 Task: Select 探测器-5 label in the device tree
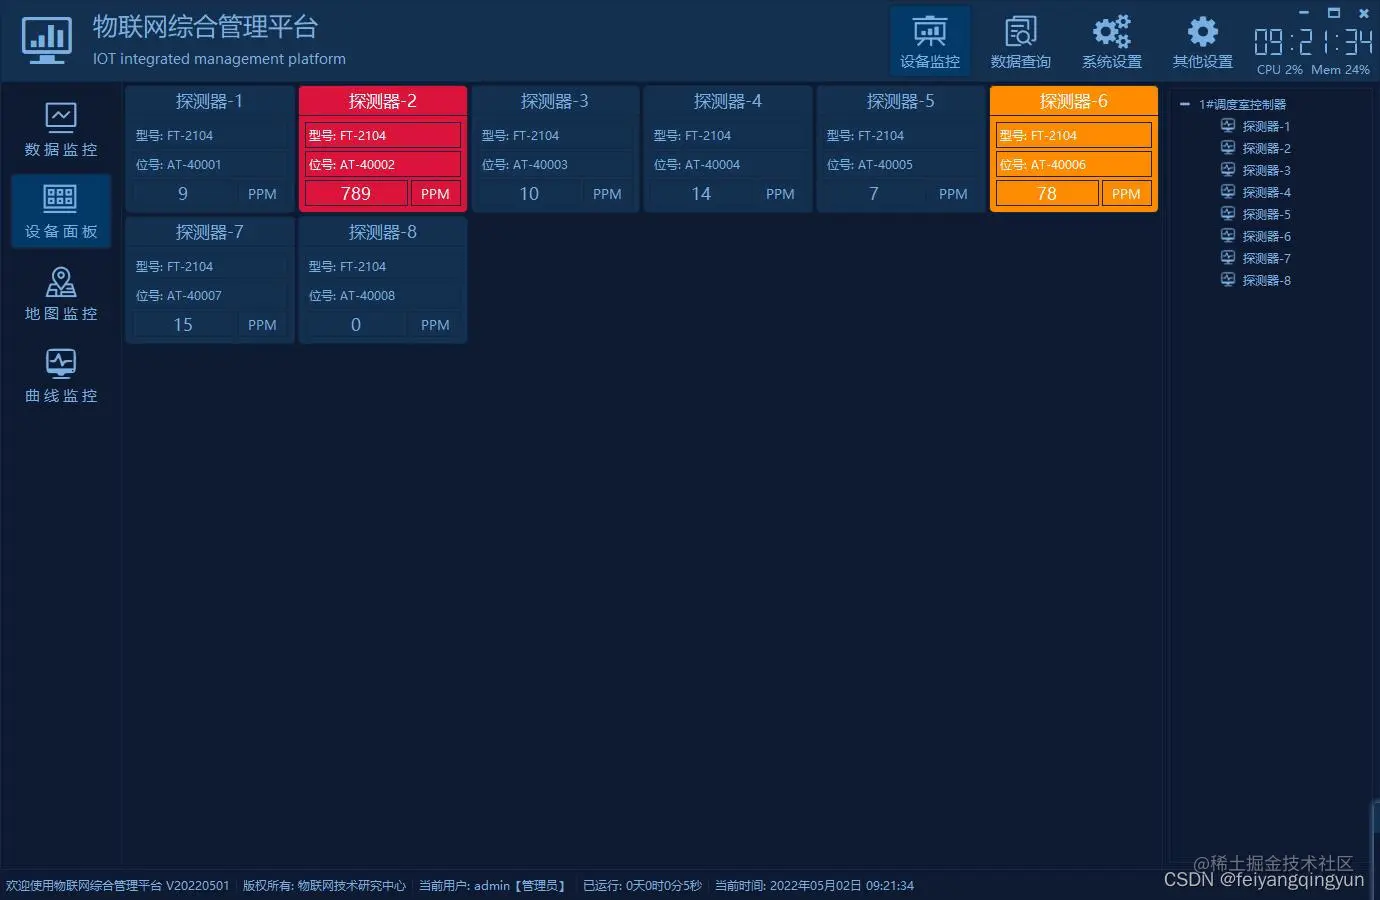(1266, 214)
